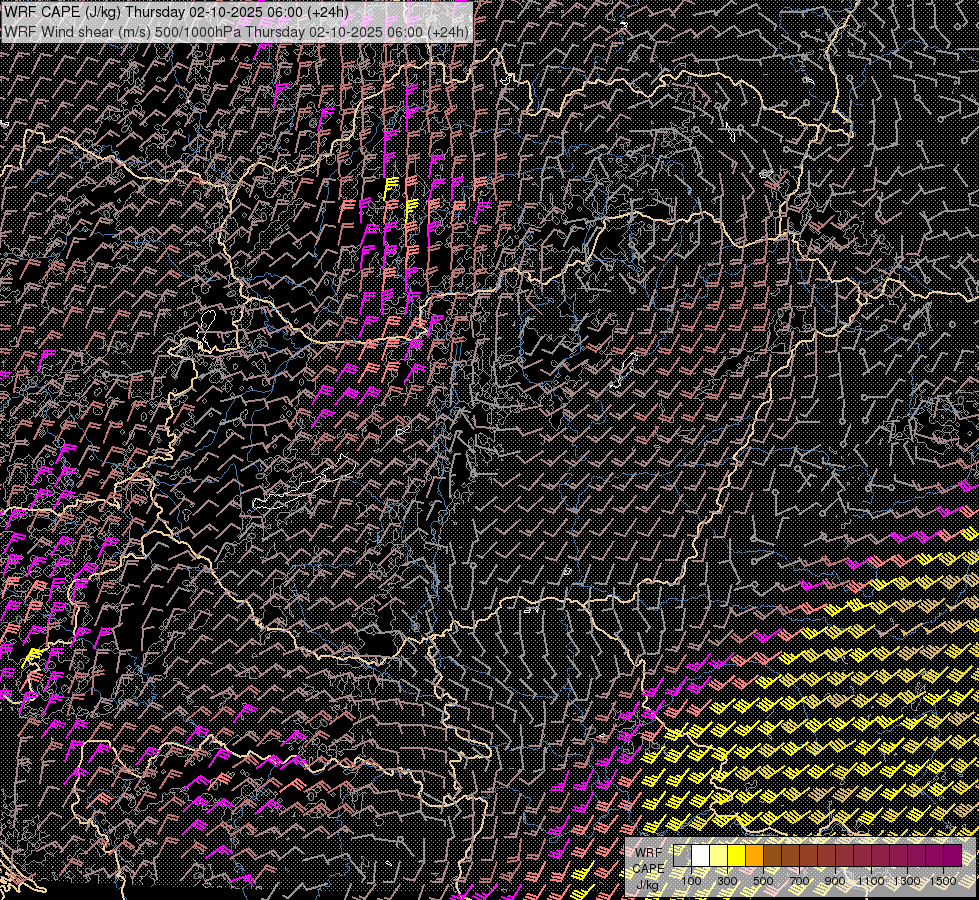Click the WRF CAPE (J/kg) title line
The width and height of the screenshot is (979, 900).
pos(178,12)
